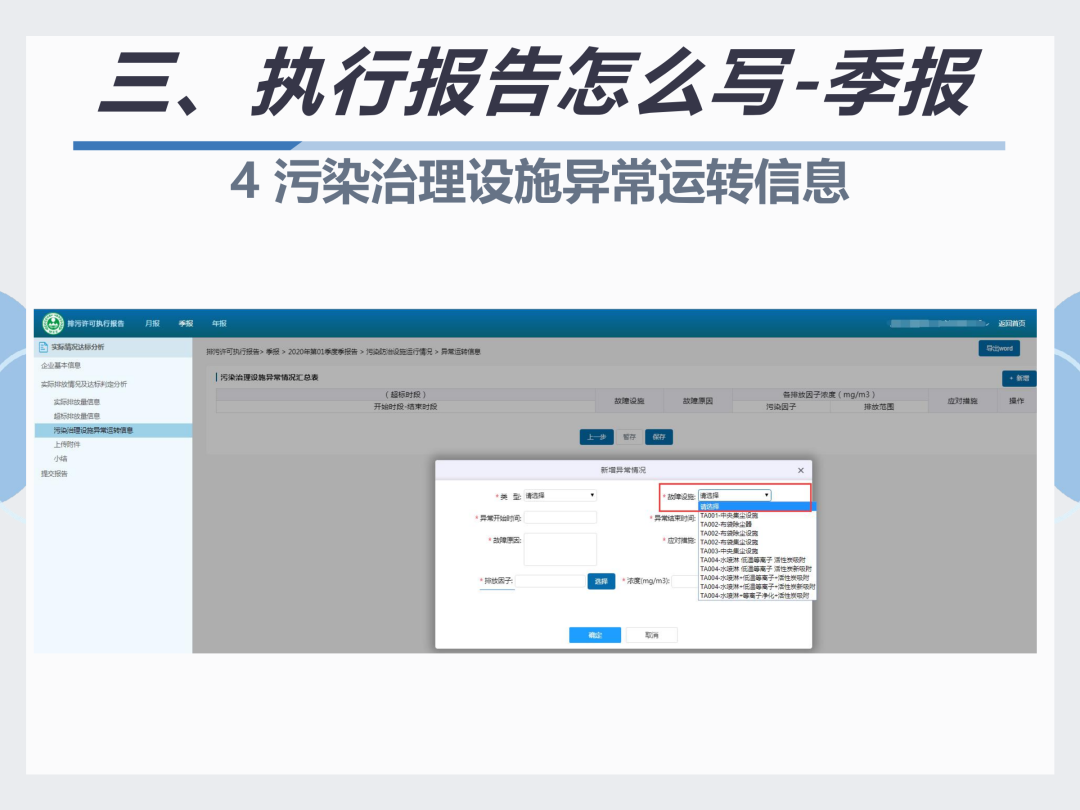Close the 新增异常情况 dialog with the X
This screenshot has width=1080, height=810.
pyautogui.click(x=800, y=470)
